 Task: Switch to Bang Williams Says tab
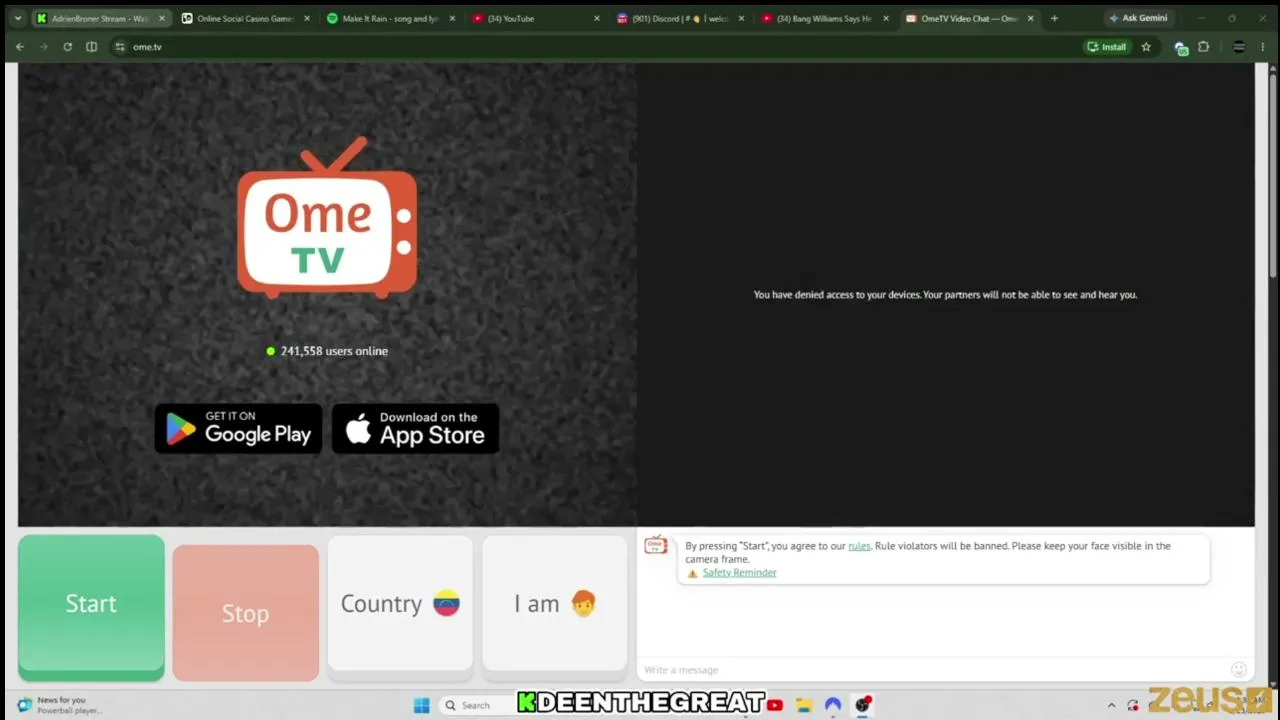pos(824,18)
